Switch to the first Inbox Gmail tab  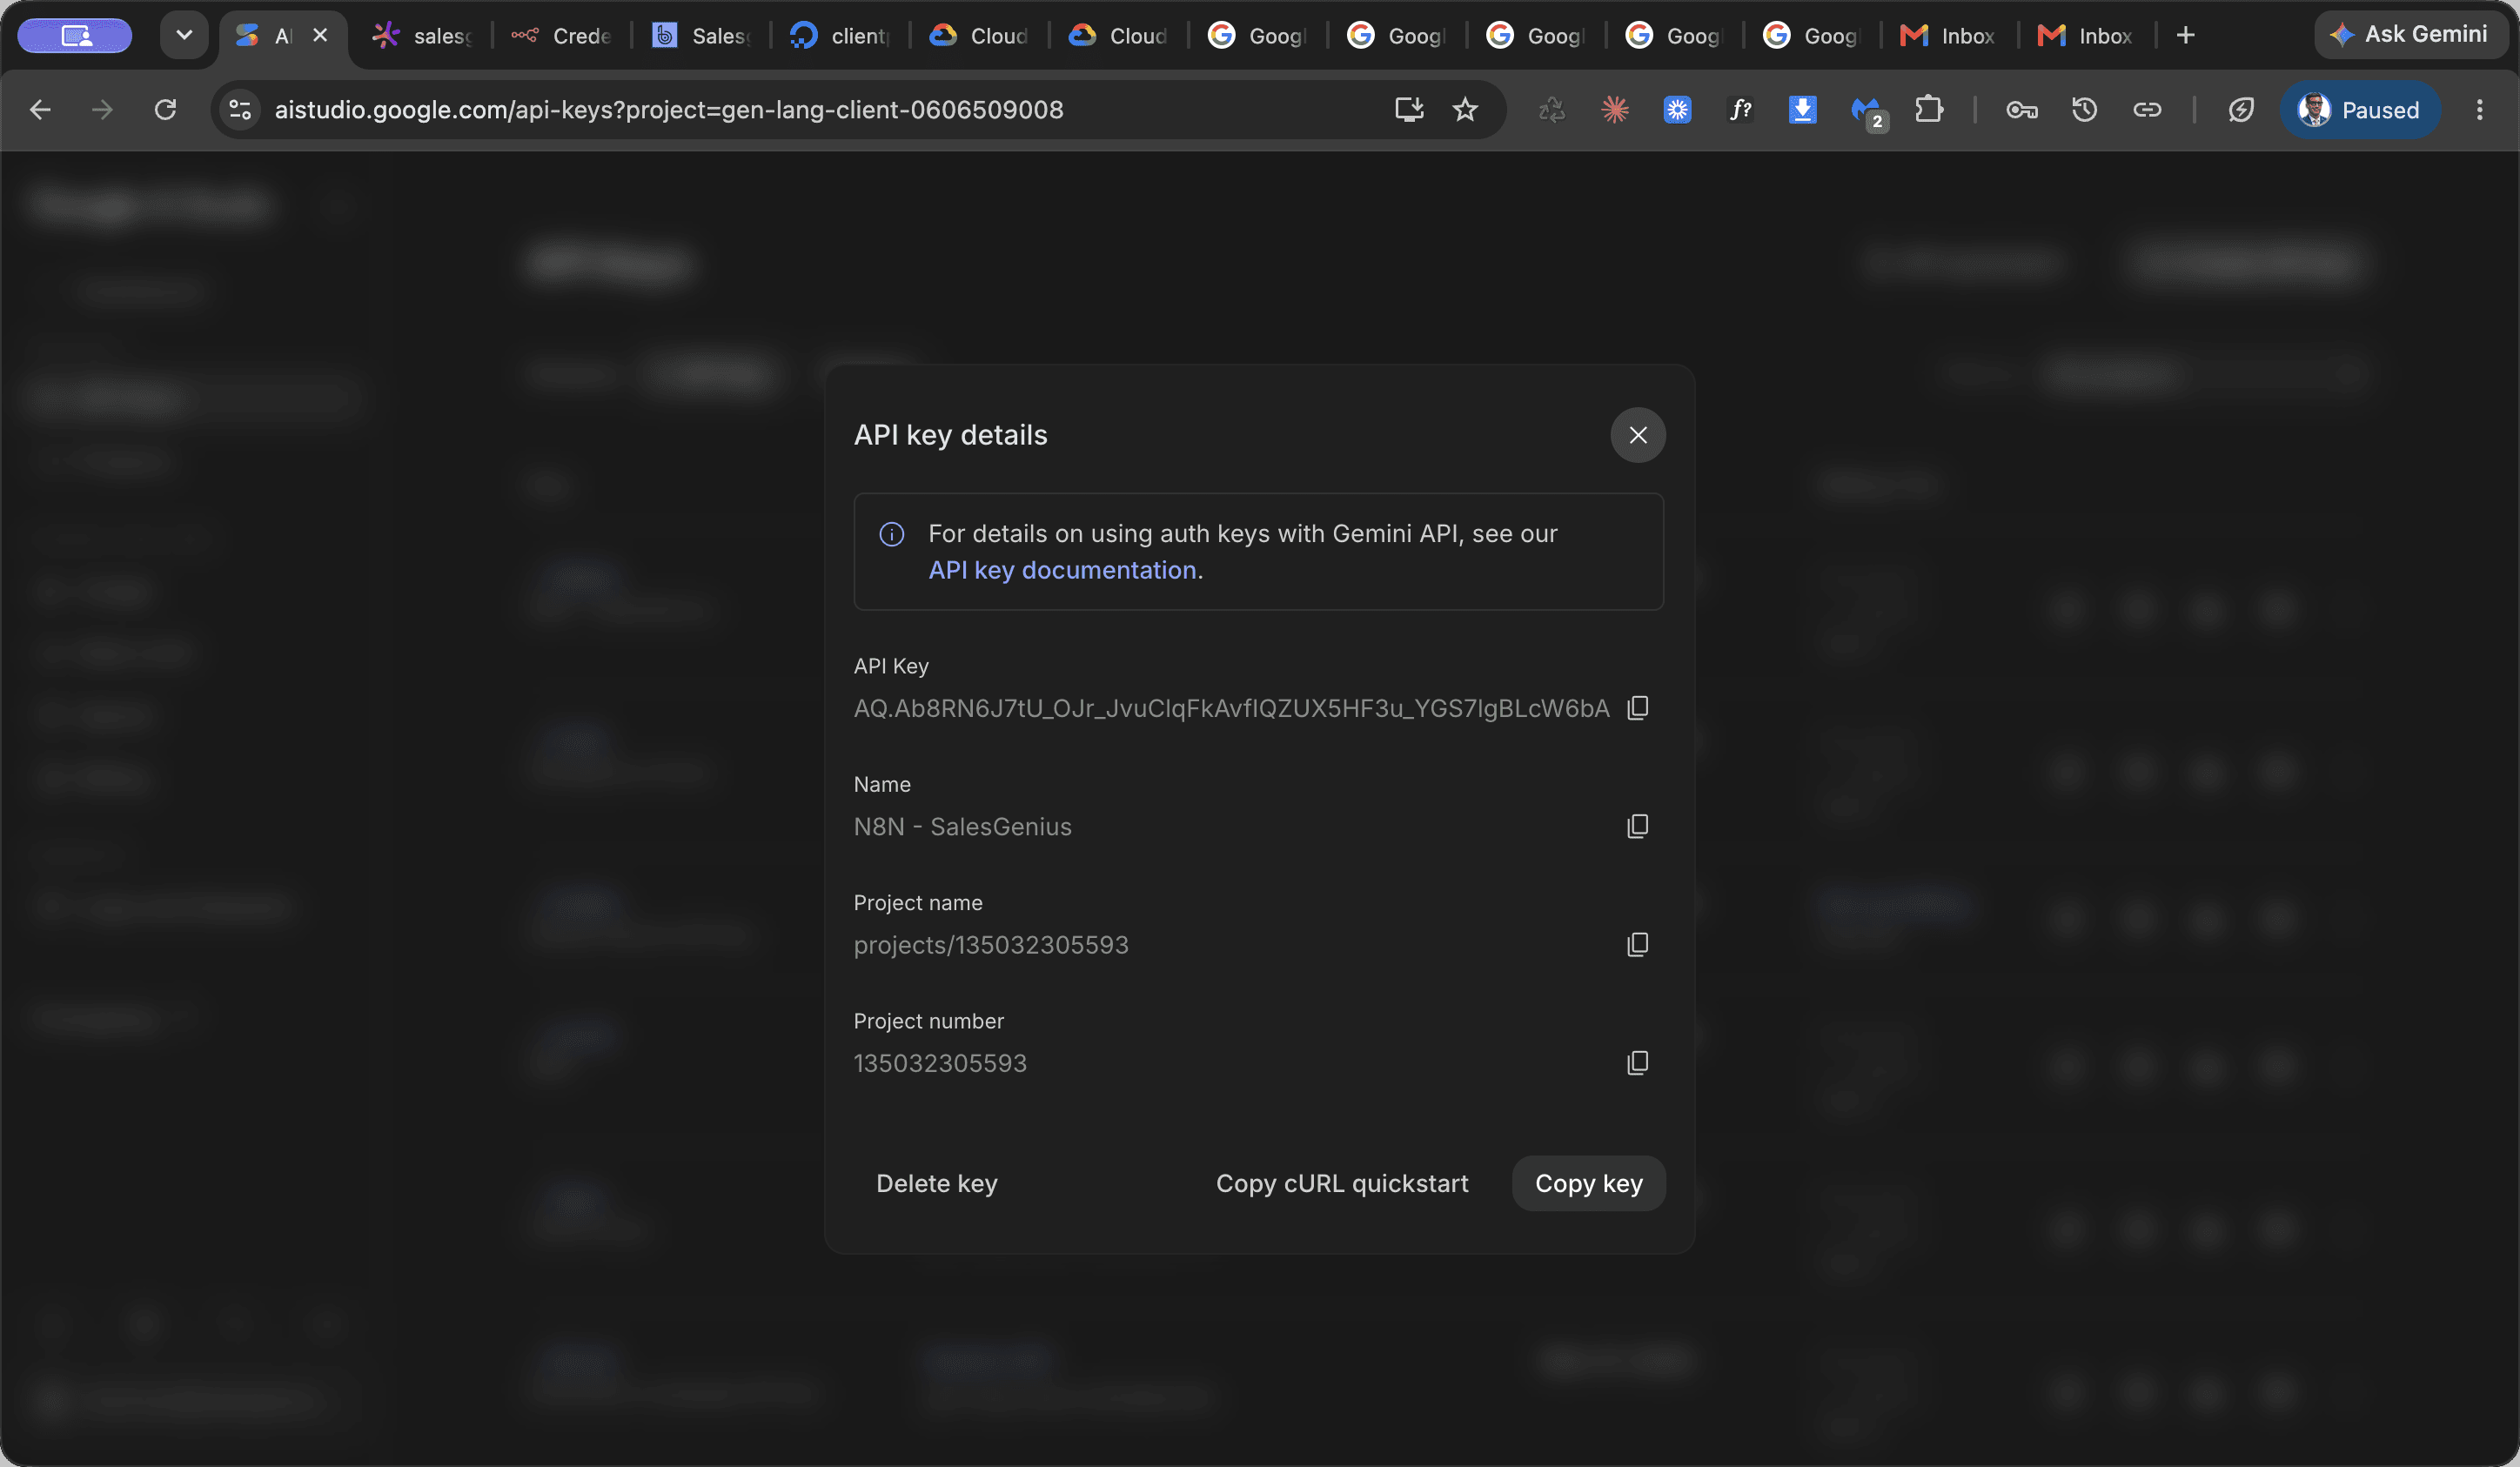[x=1948, y=36]
